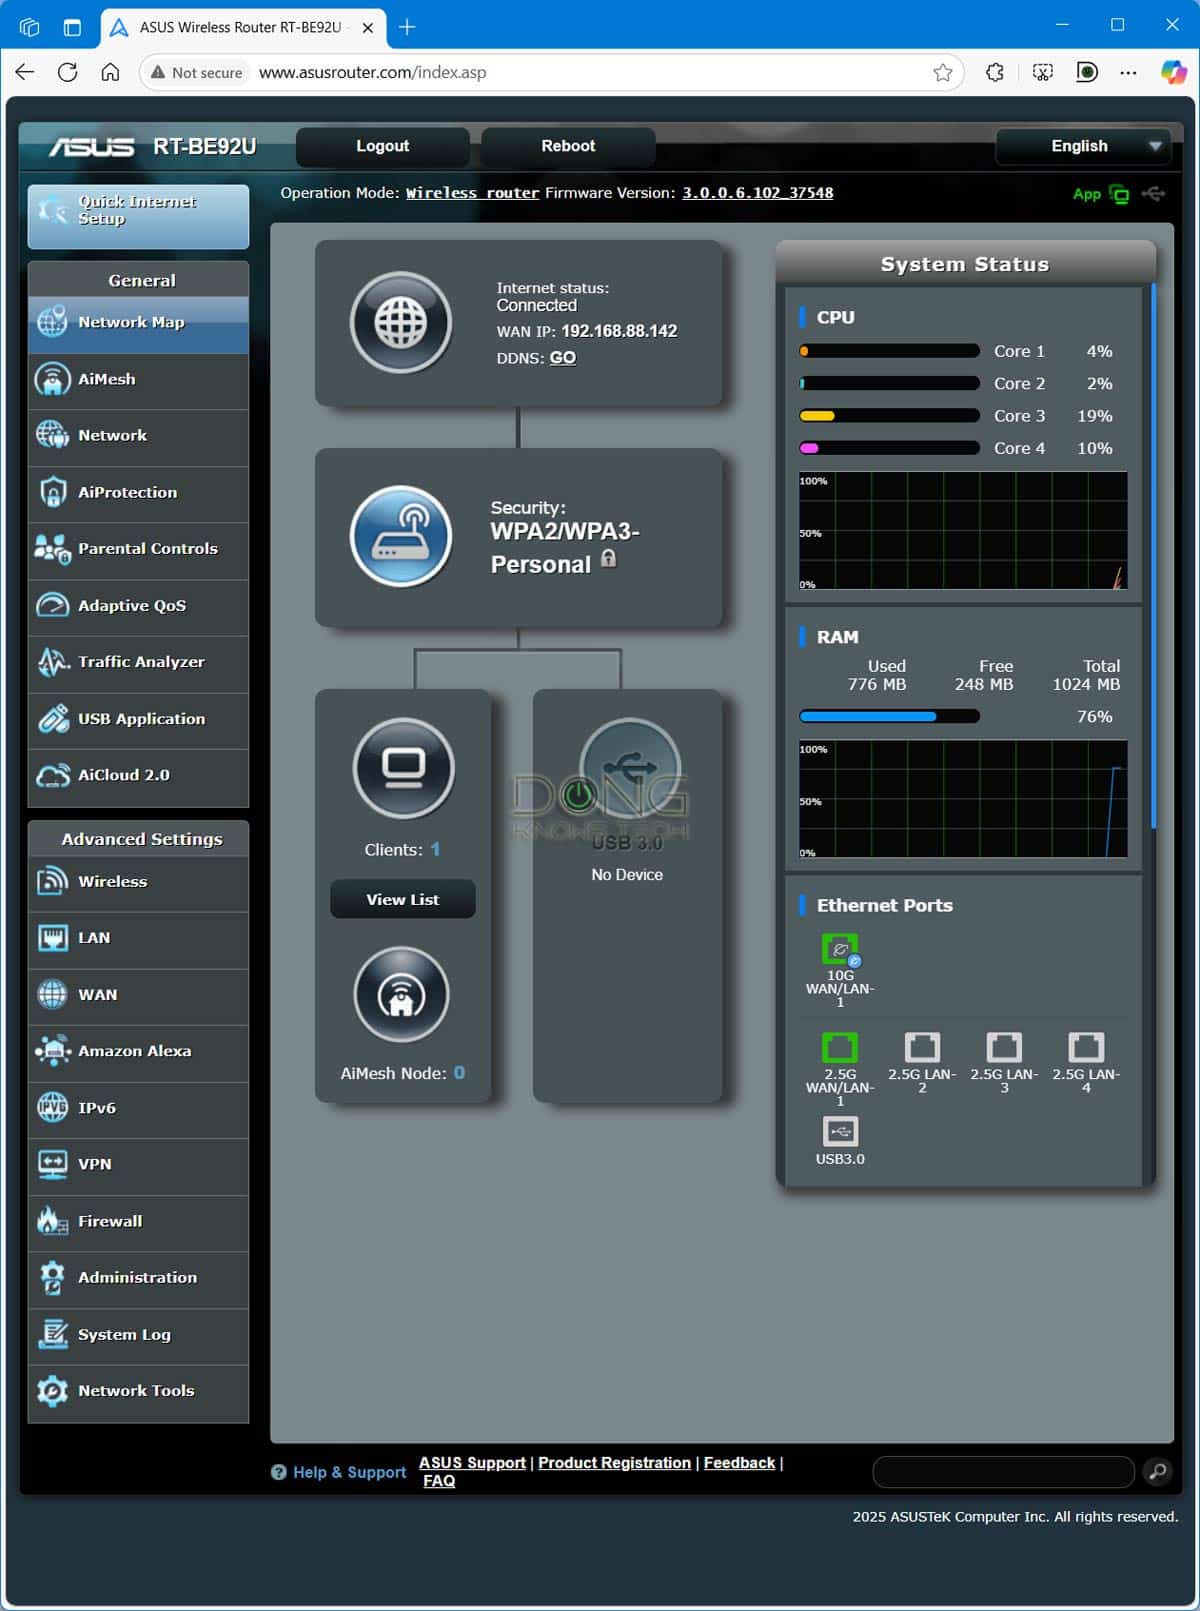Open the Product Registration link
This screenshot has height=1611, width=1200.
pos(614,1463)
